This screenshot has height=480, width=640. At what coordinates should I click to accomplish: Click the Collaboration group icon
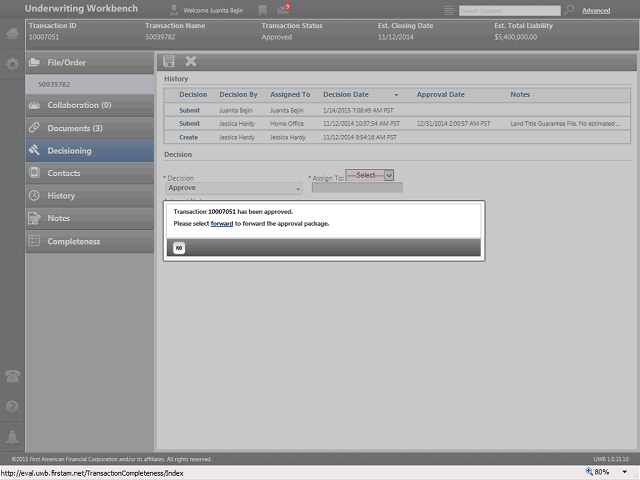tap(34, 105)
